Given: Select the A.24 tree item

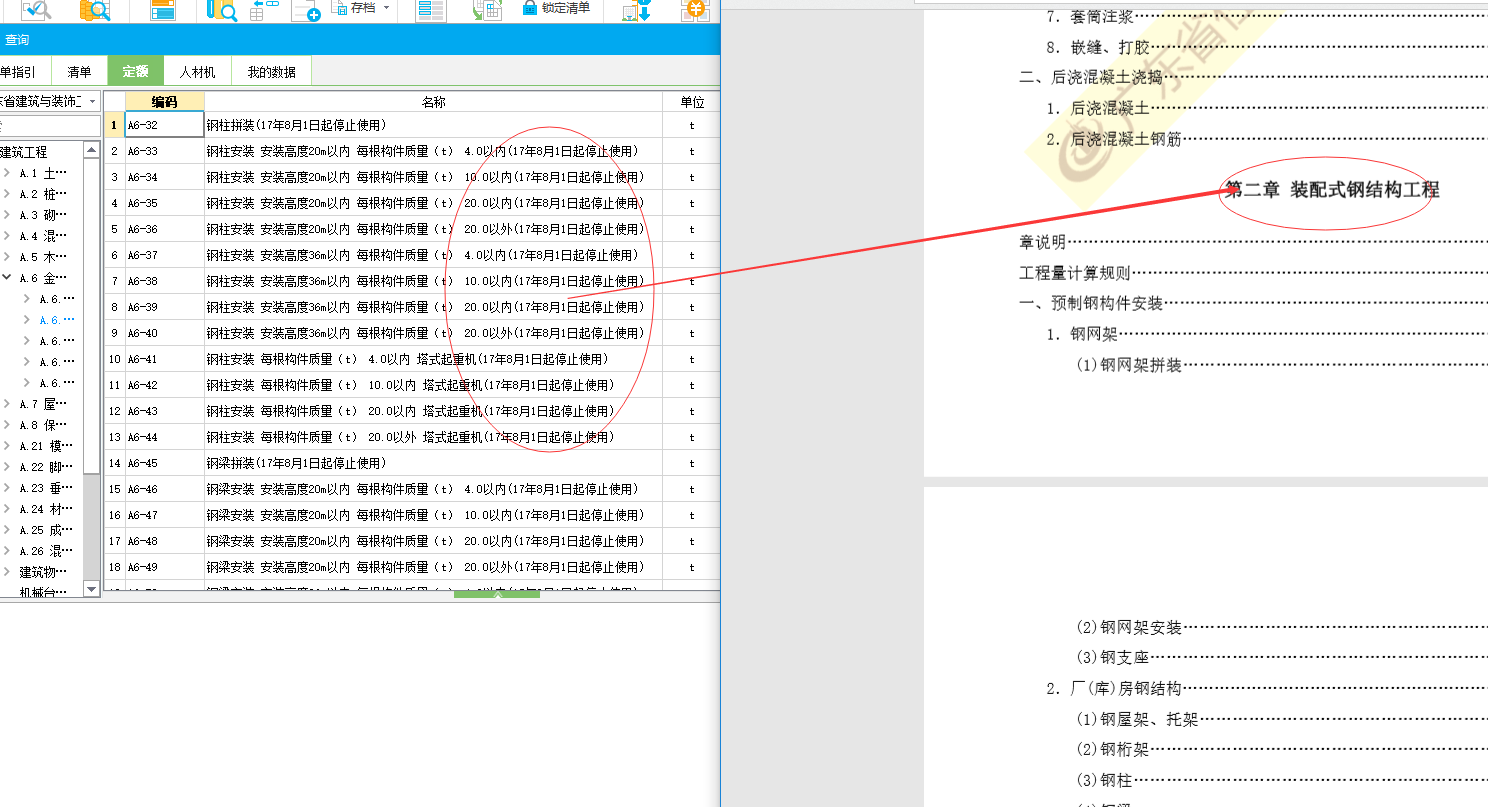Looking at the screenshot, I should tap(46, 509).
